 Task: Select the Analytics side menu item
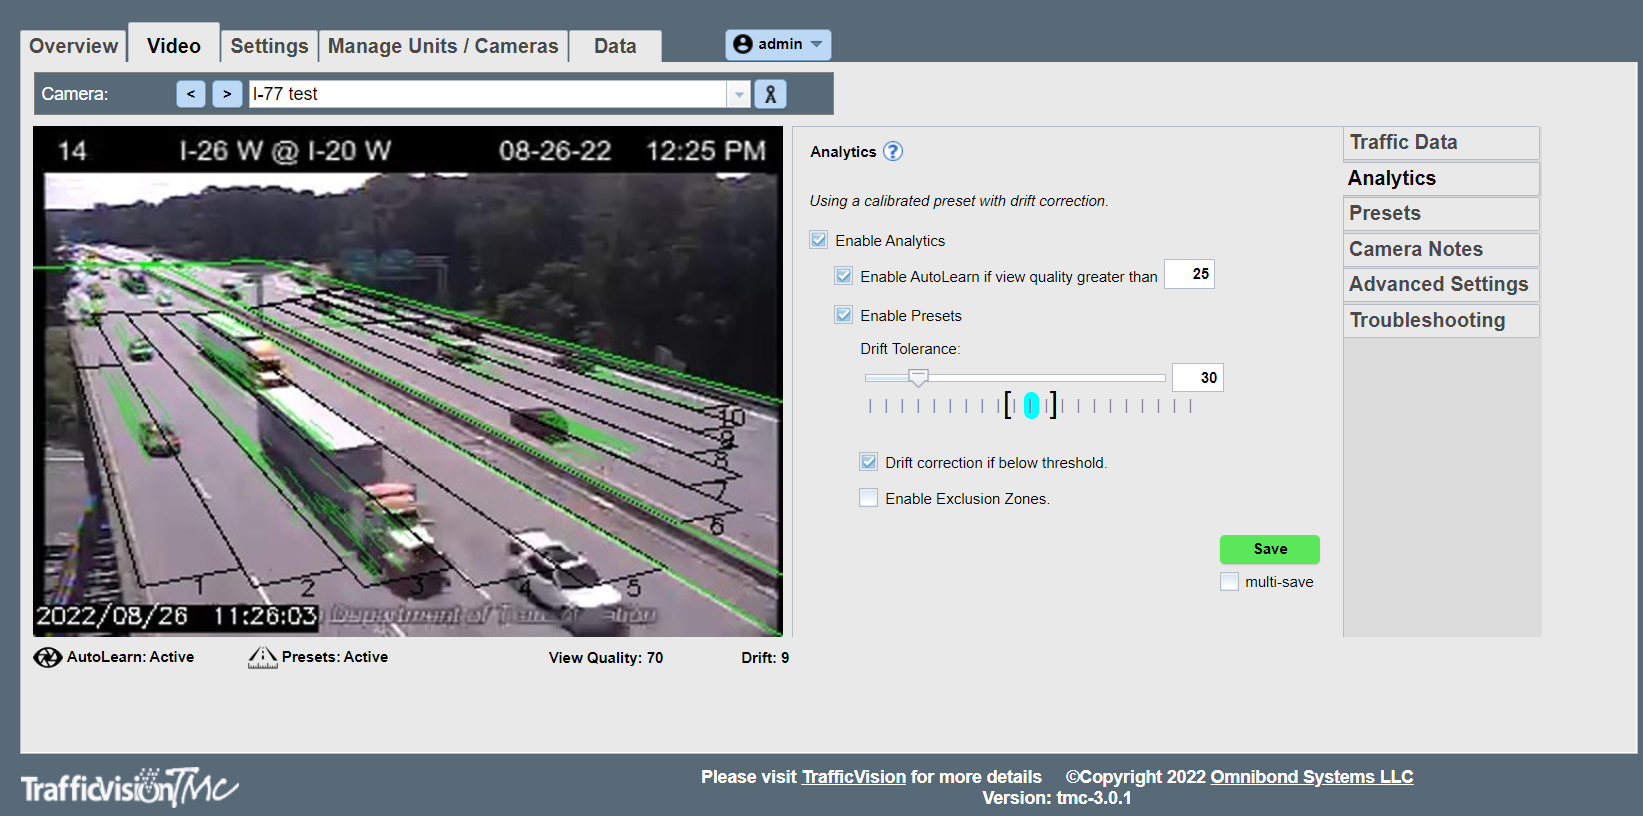1441,178
